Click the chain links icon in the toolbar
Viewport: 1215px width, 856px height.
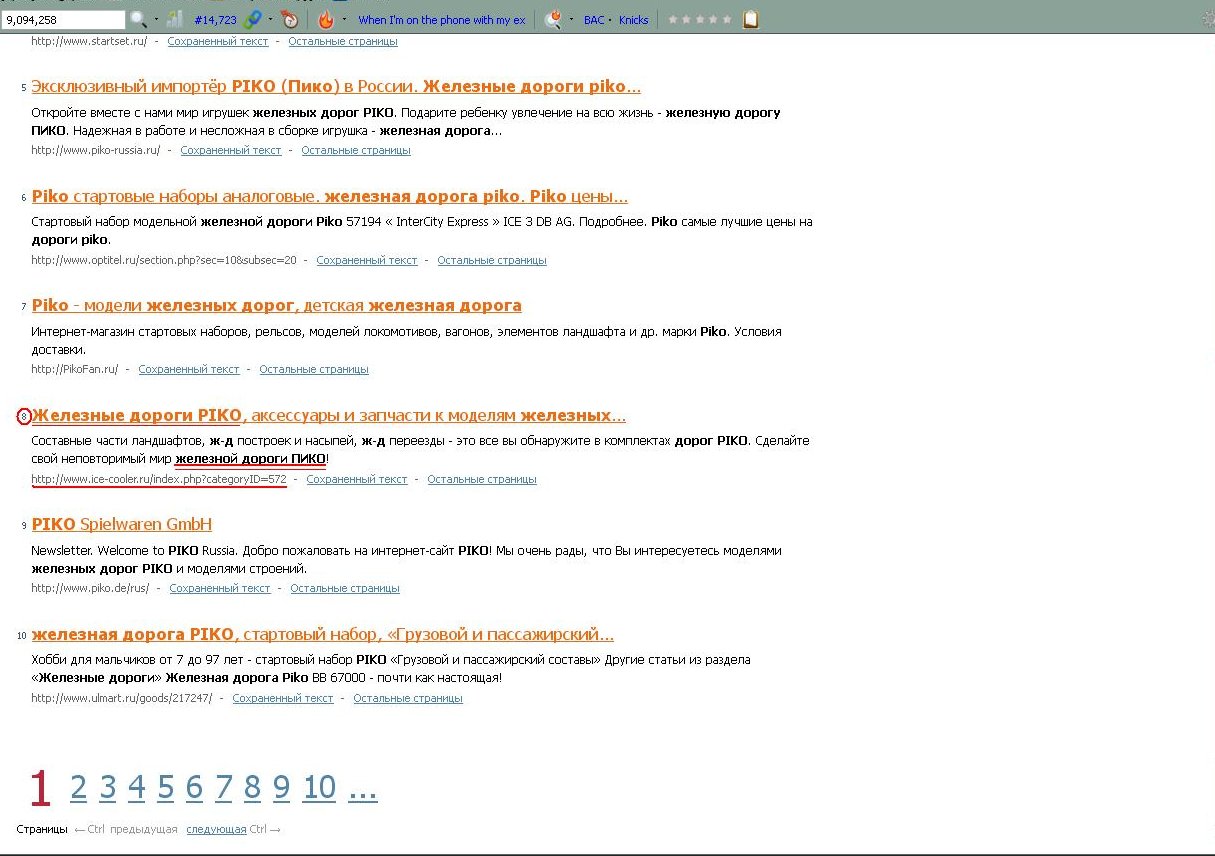(x=253, y=19)
